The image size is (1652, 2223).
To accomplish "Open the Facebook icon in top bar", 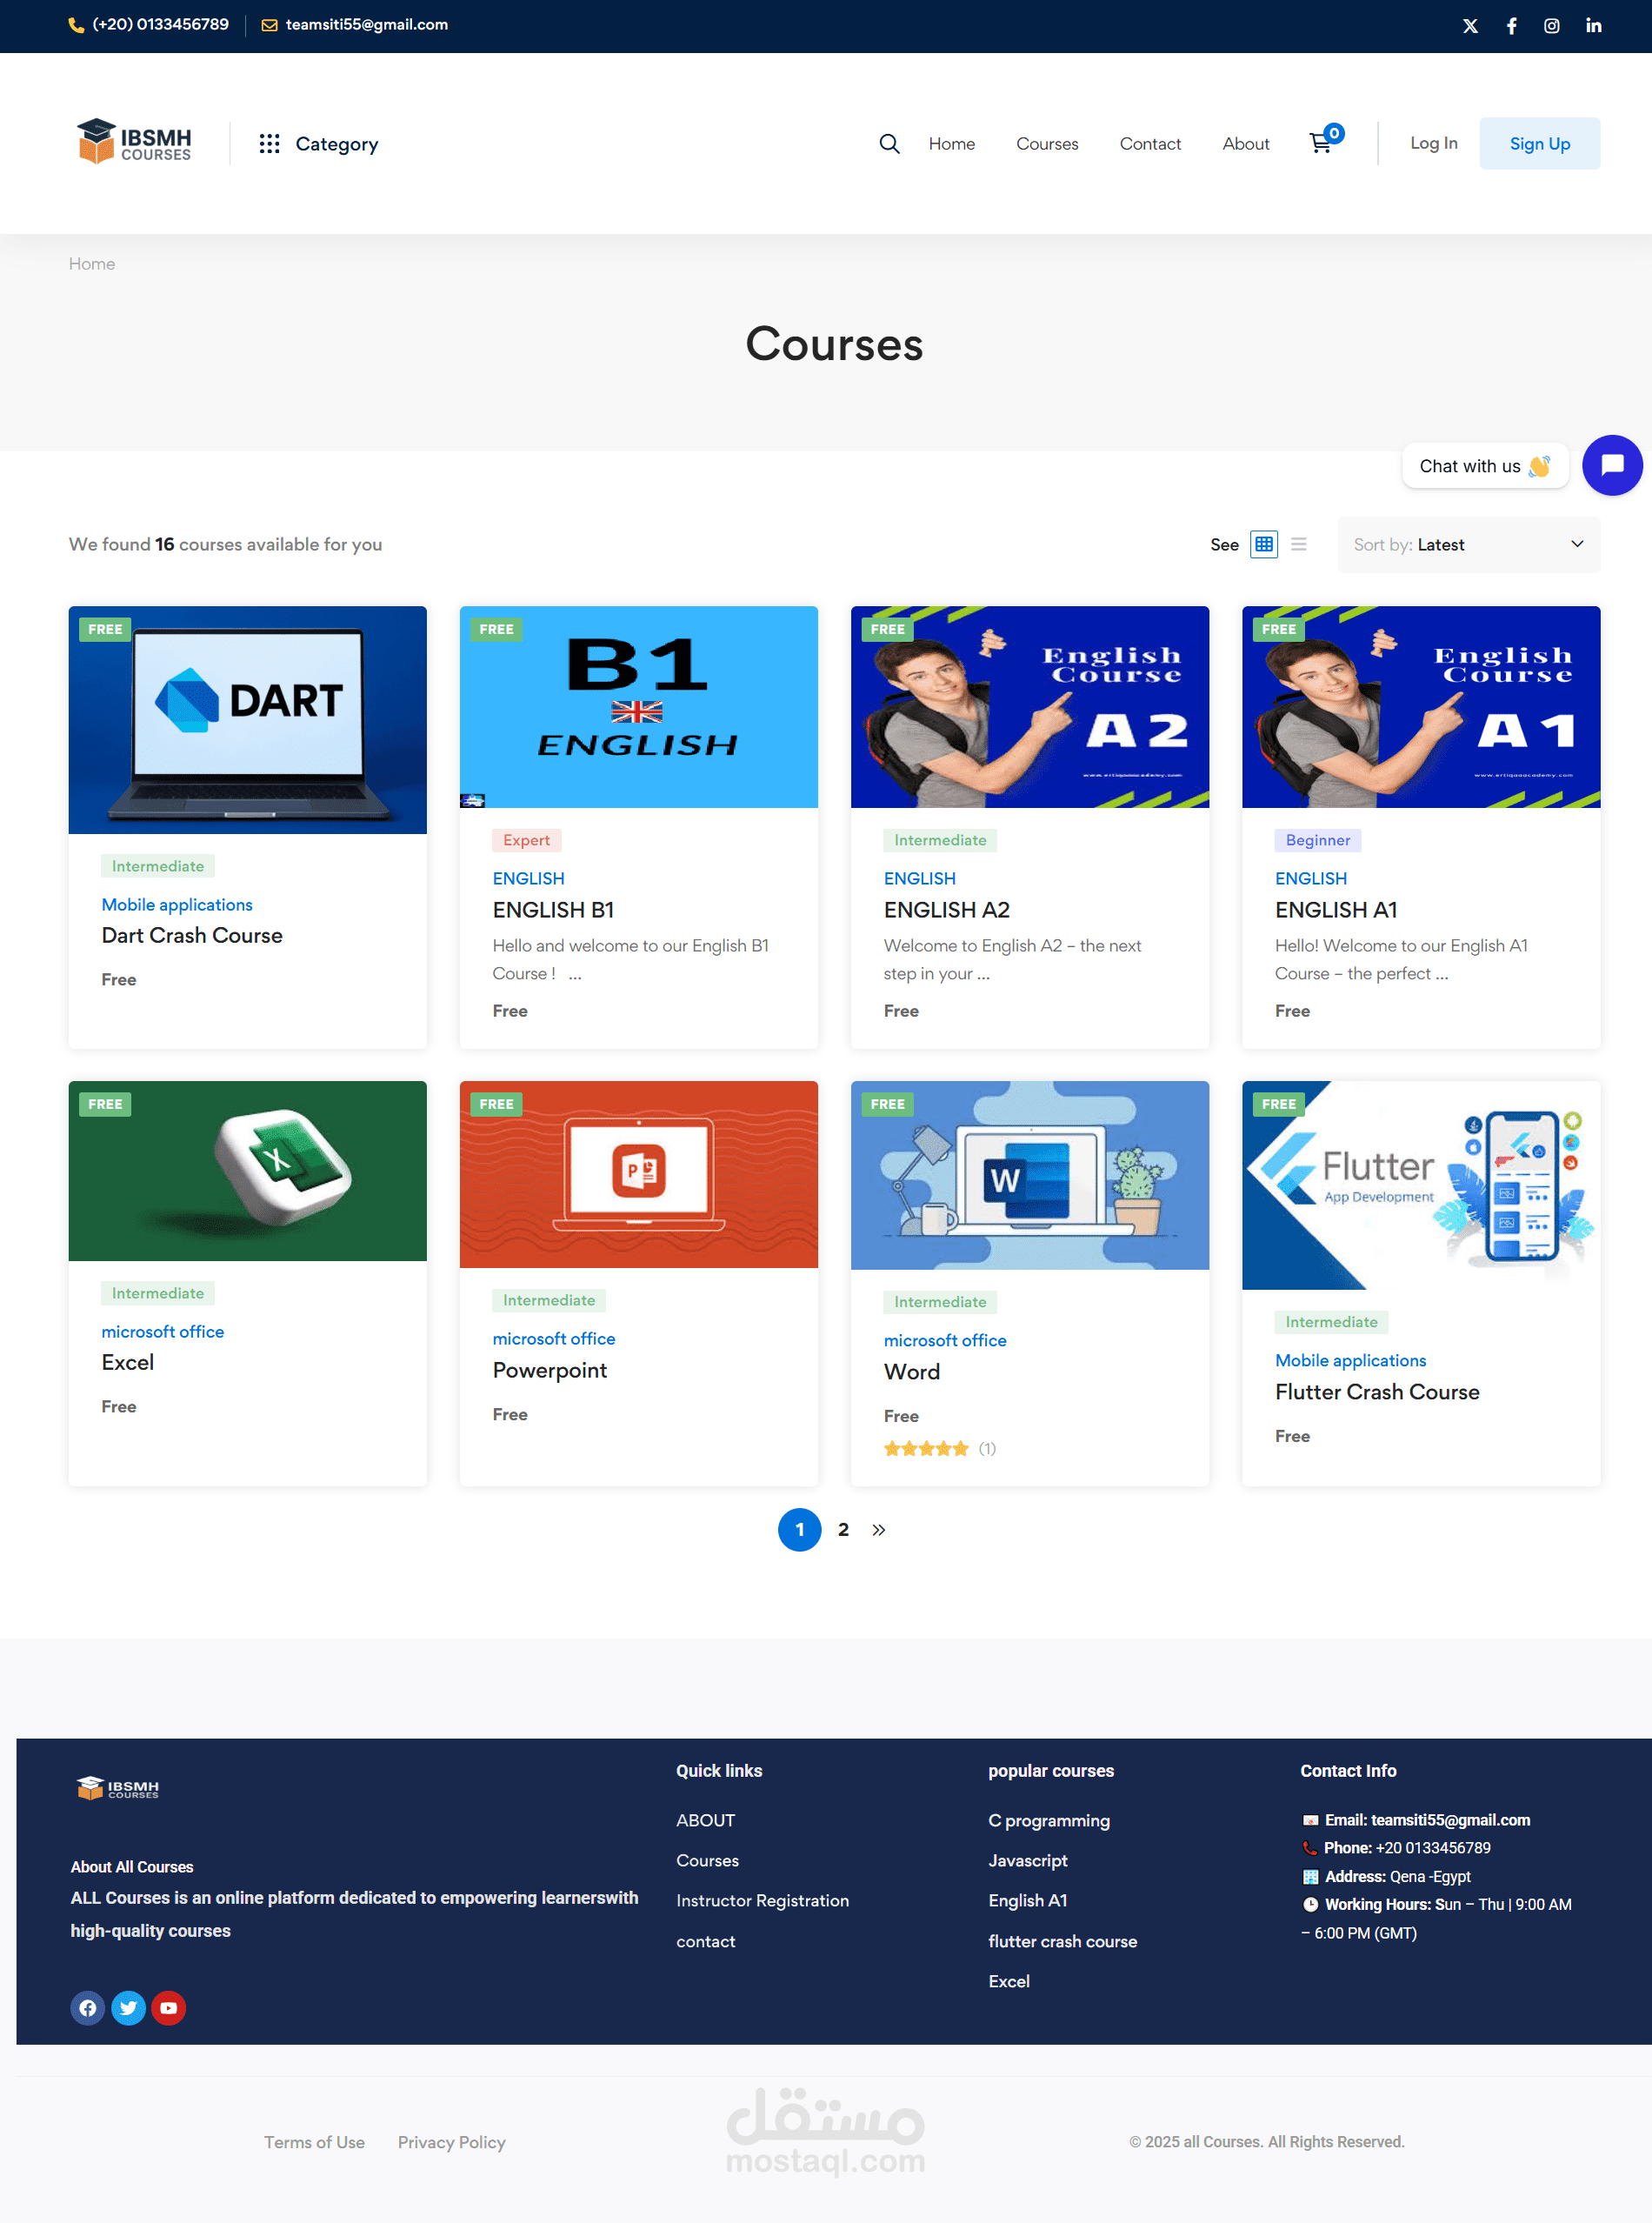I will (1512, 26).
